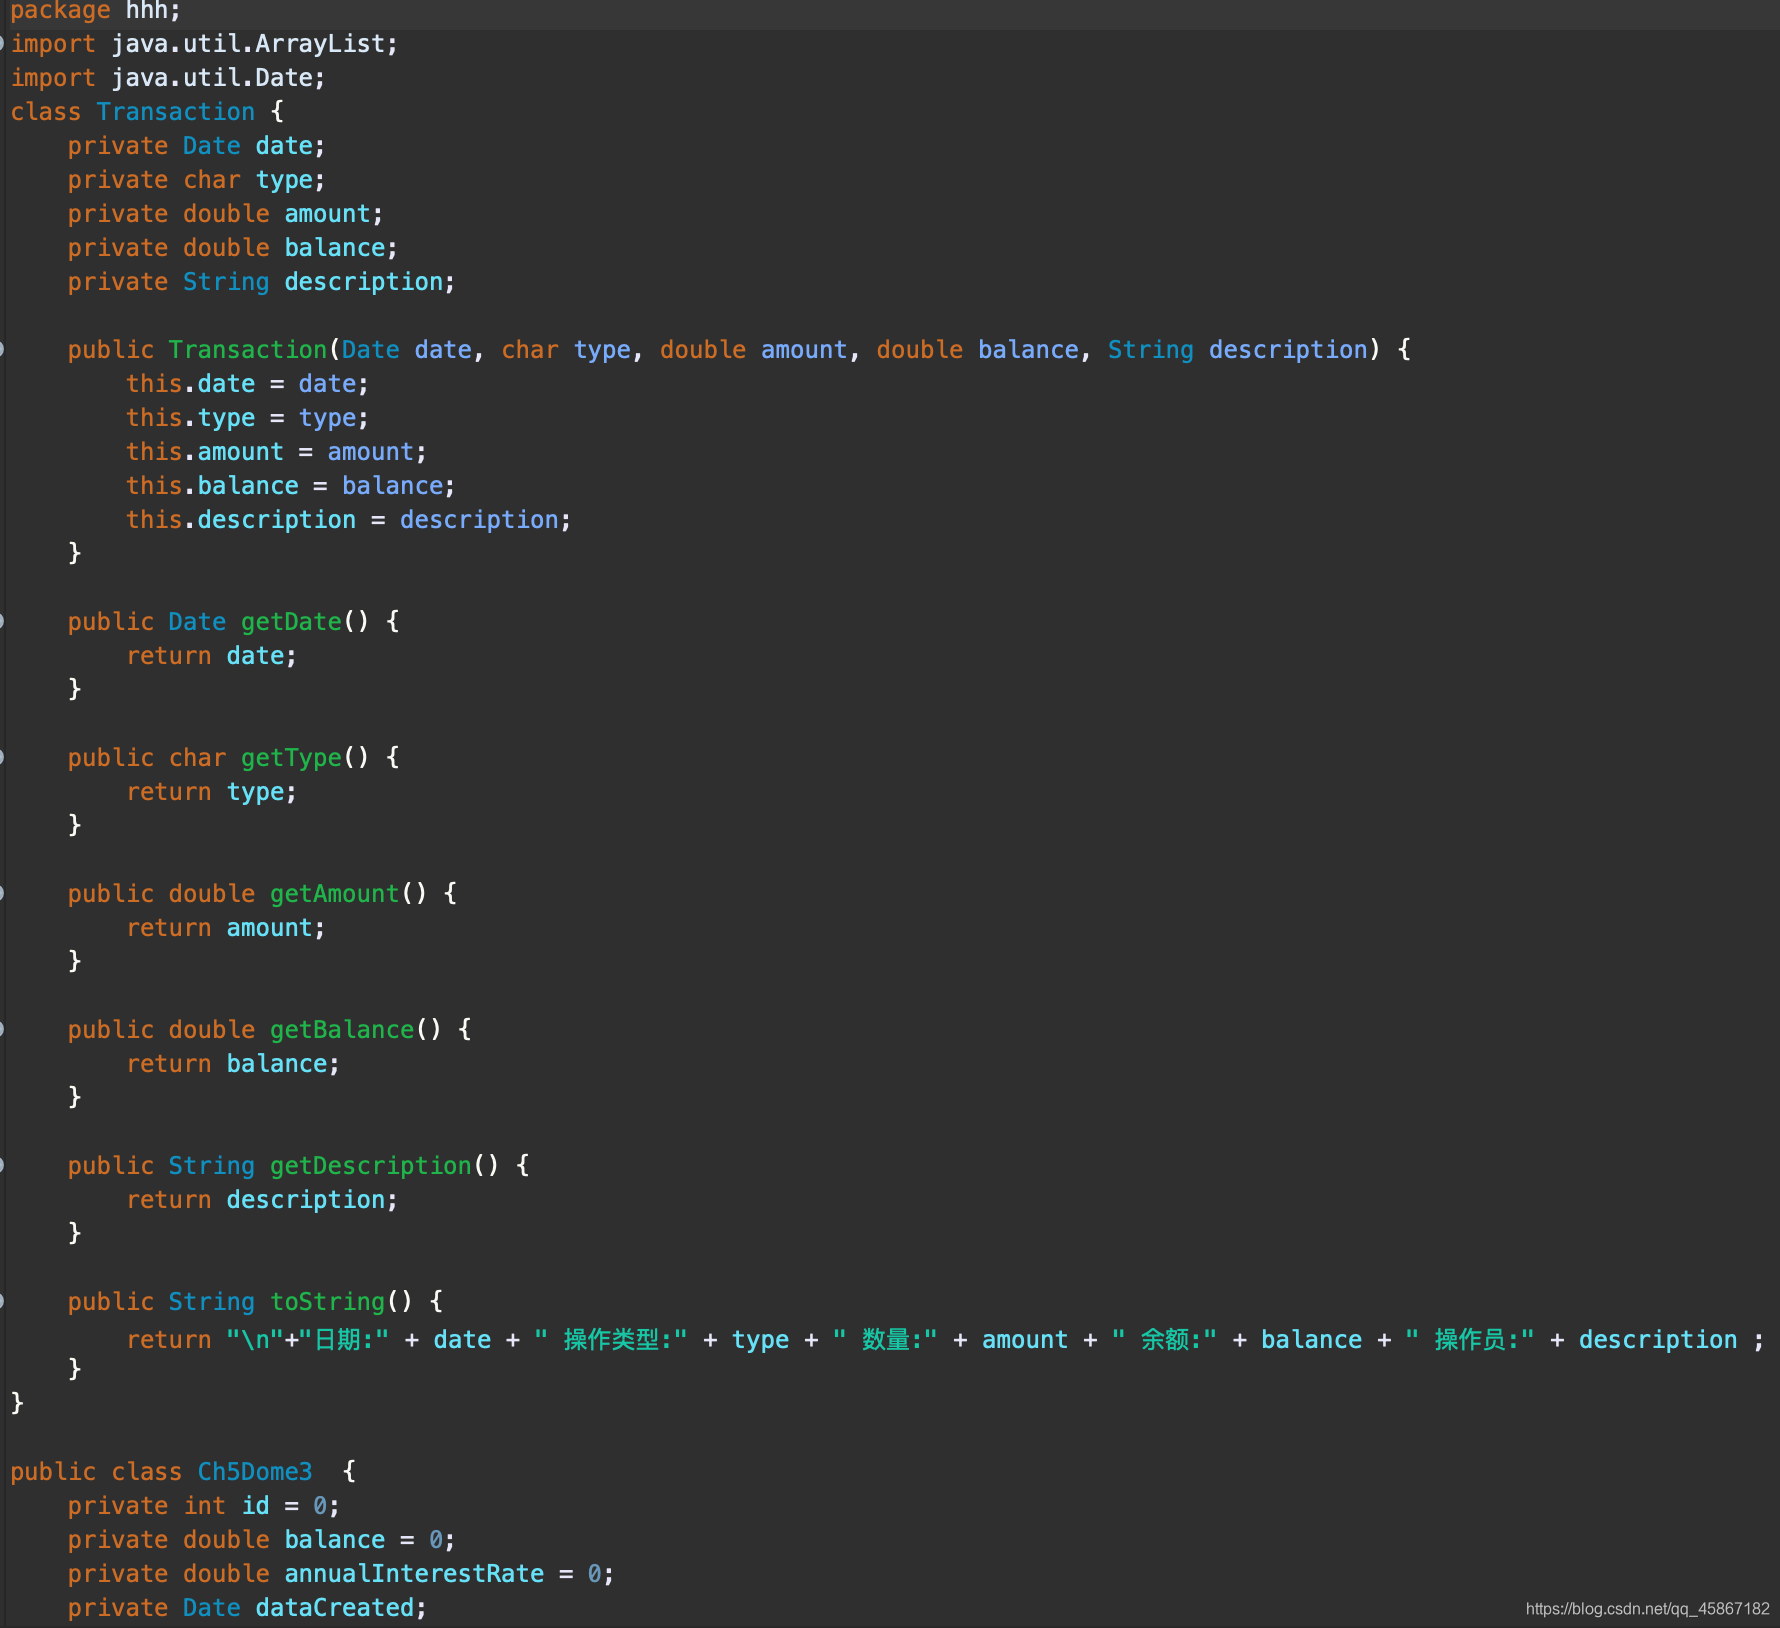Click the 'getDescription' method name
This screenshot has height=1628, width=1780.
coord(370,1166)
